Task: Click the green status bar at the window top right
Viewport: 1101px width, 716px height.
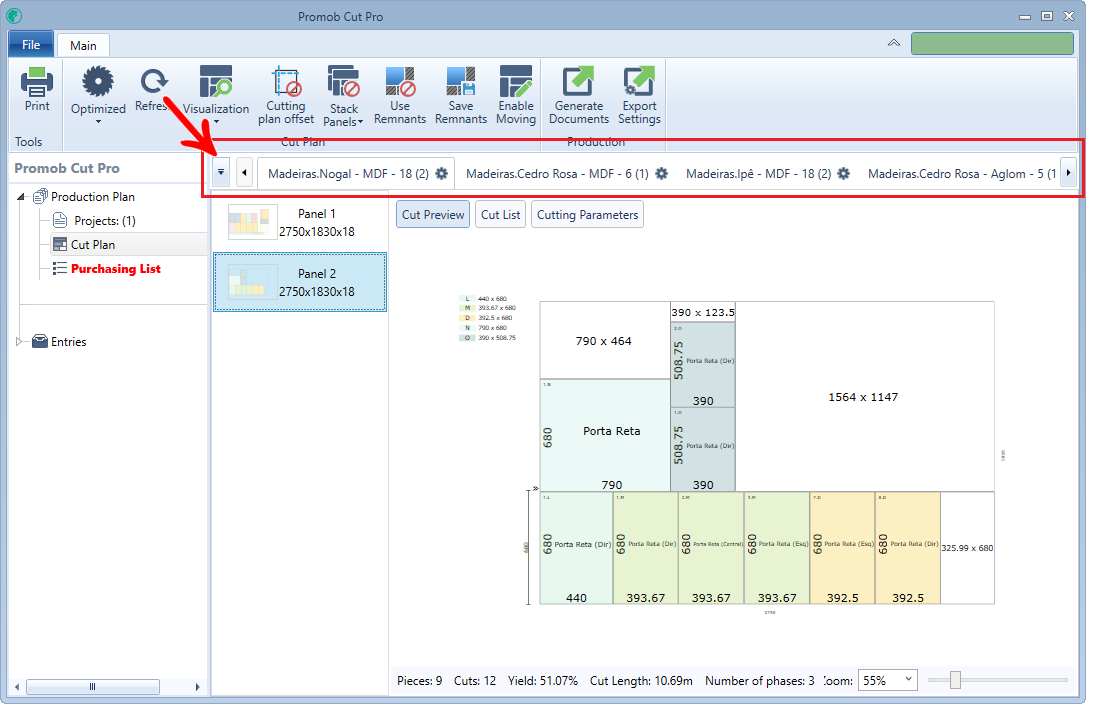Action: 992,44
